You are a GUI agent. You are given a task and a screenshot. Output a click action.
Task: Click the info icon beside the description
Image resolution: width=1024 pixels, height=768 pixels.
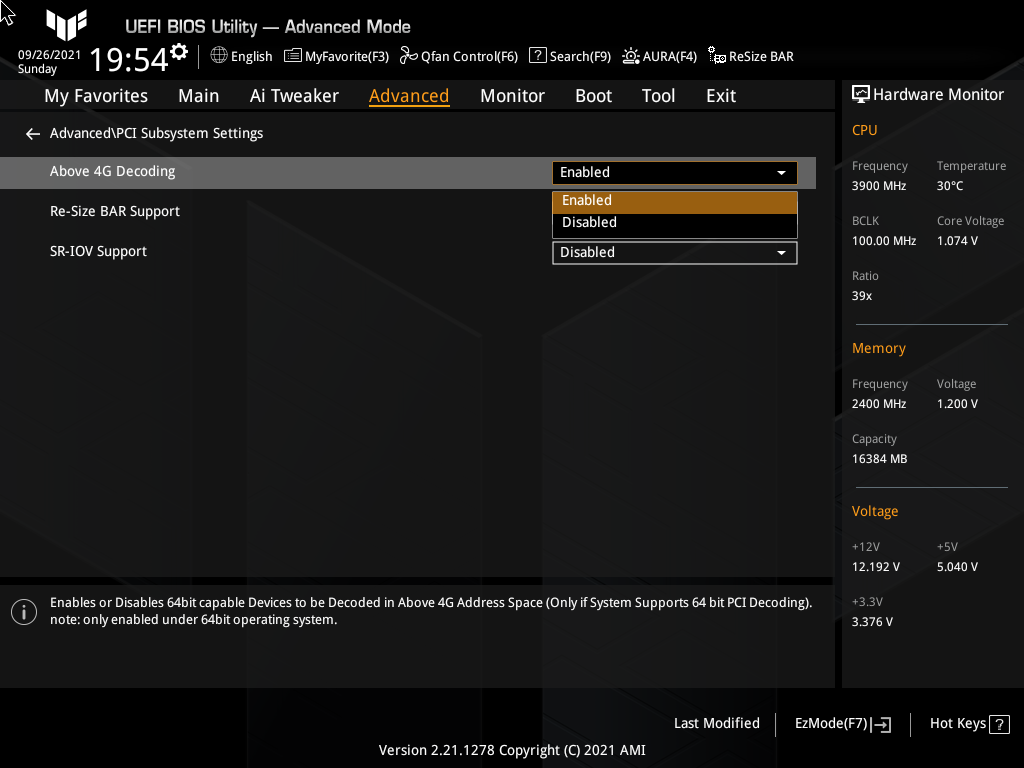24,611
